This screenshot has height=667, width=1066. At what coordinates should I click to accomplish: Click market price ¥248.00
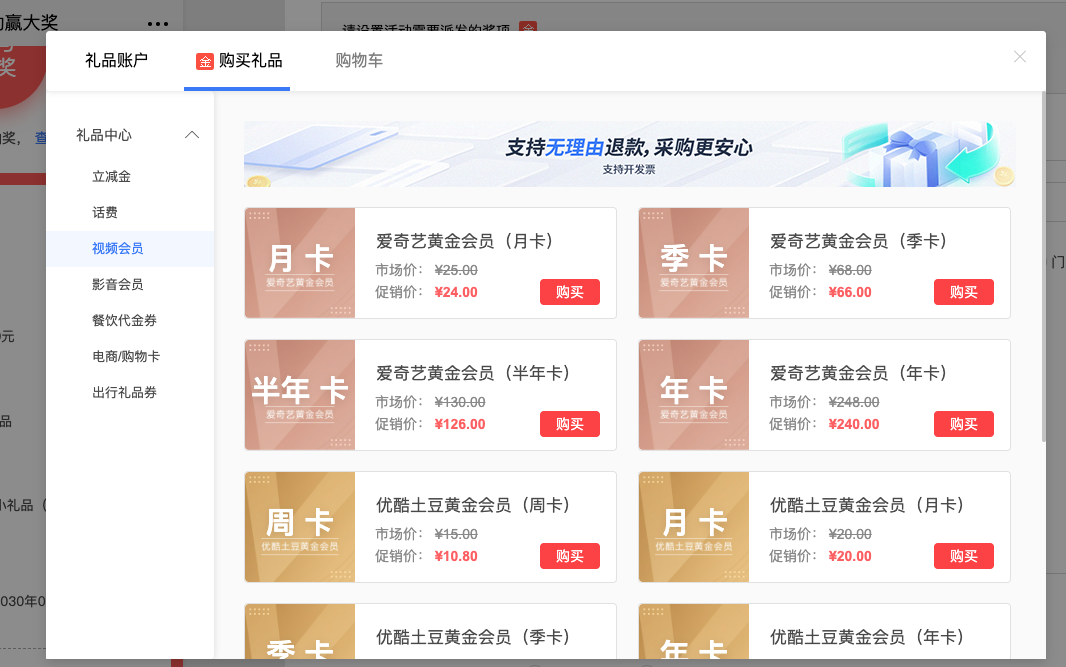(854, 403)
